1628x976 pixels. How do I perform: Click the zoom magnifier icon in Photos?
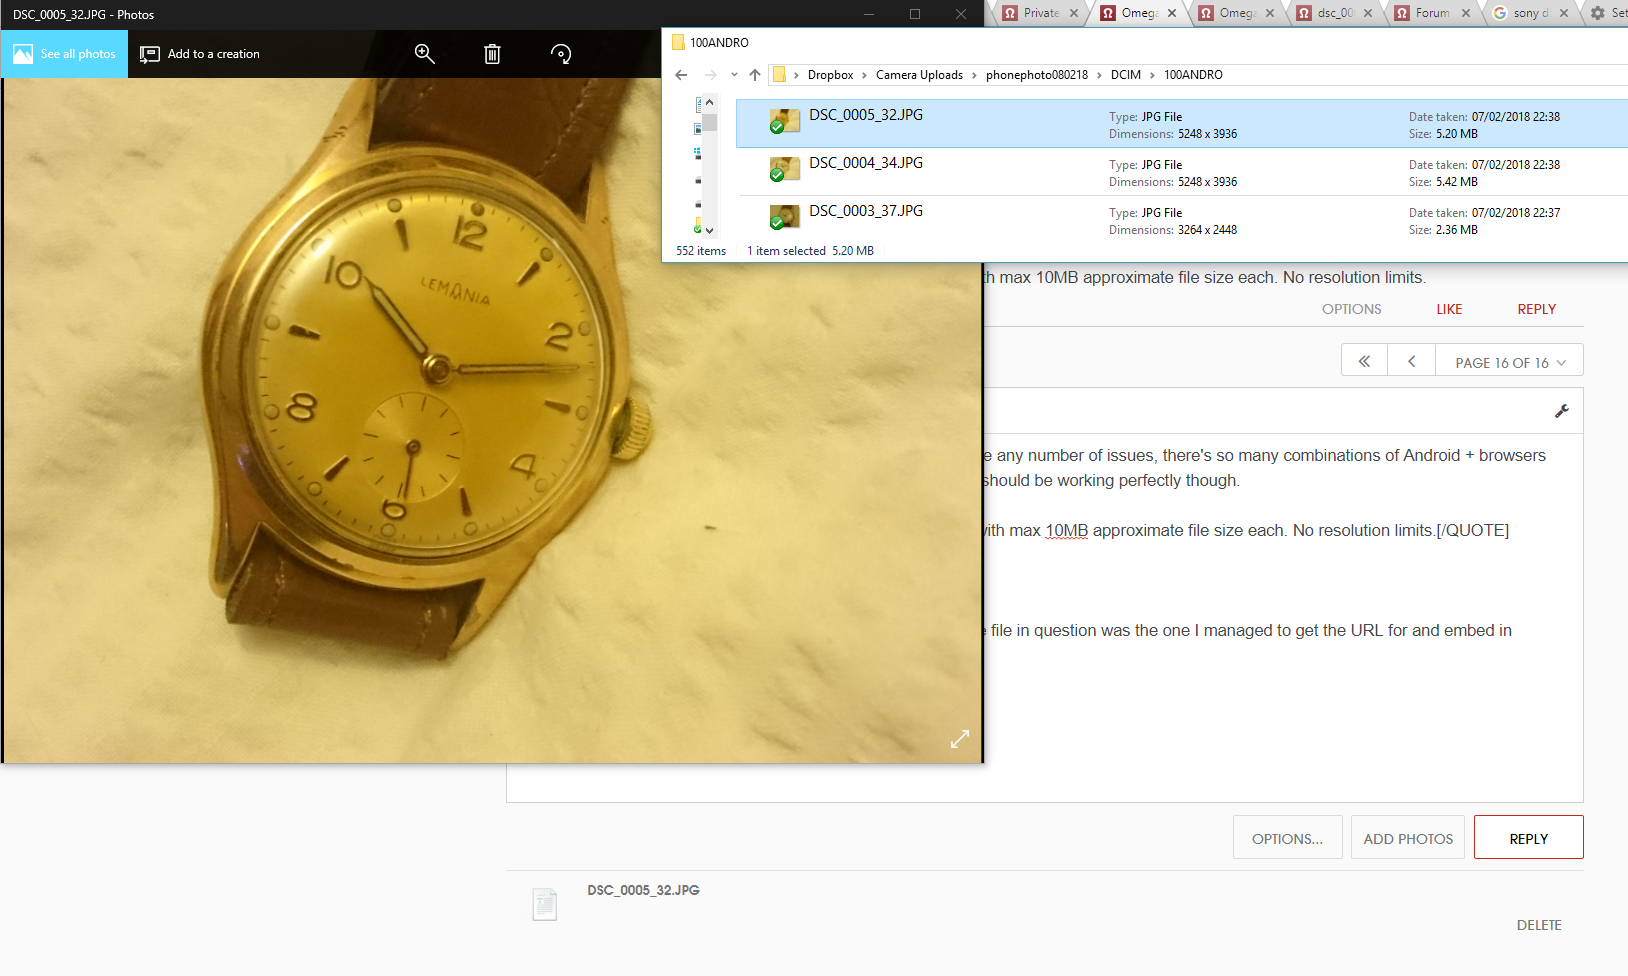[x=424, y=54]
